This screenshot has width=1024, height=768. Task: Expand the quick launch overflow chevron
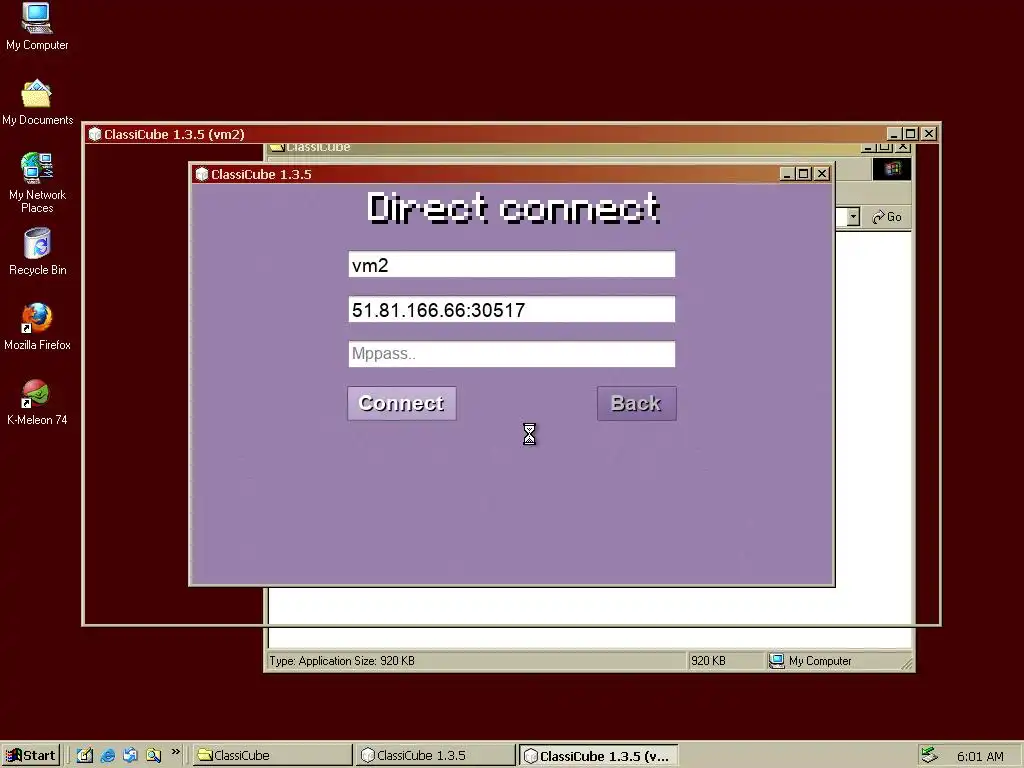click(x=175, y=752)
